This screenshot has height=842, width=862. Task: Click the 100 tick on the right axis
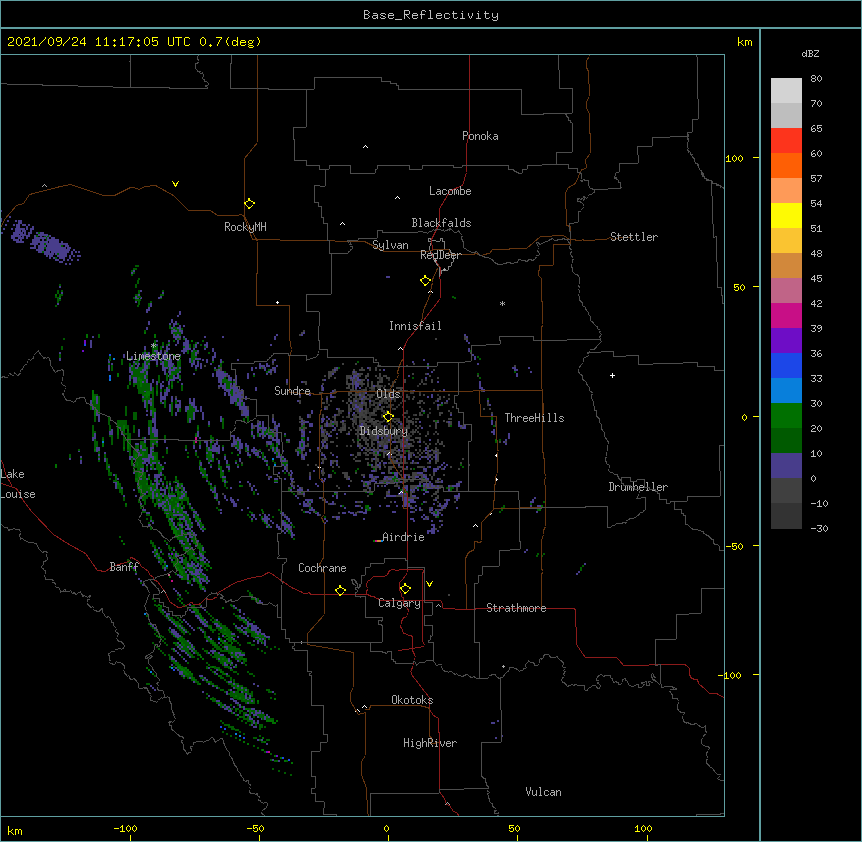coord(734,158)
